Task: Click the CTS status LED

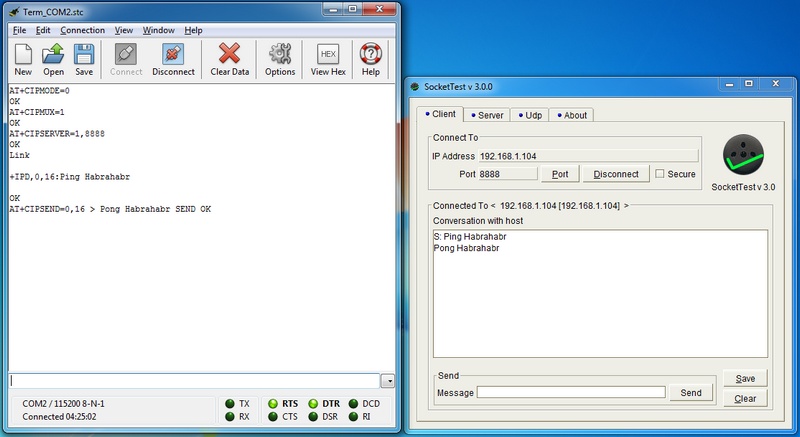Action: click(x=273, y=417)
